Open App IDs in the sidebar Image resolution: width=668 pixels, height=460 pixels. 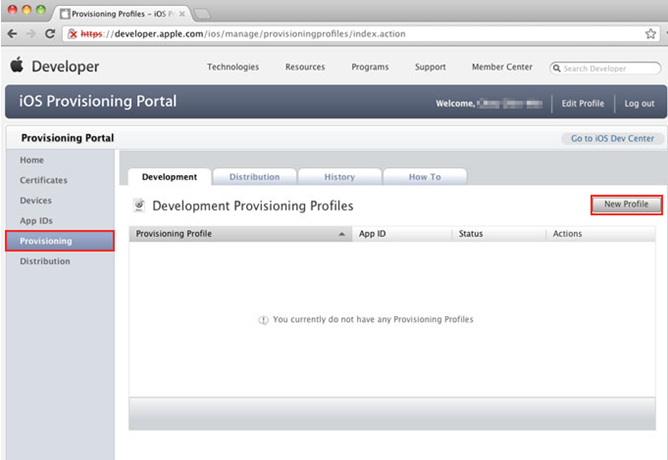pos(36,221)
